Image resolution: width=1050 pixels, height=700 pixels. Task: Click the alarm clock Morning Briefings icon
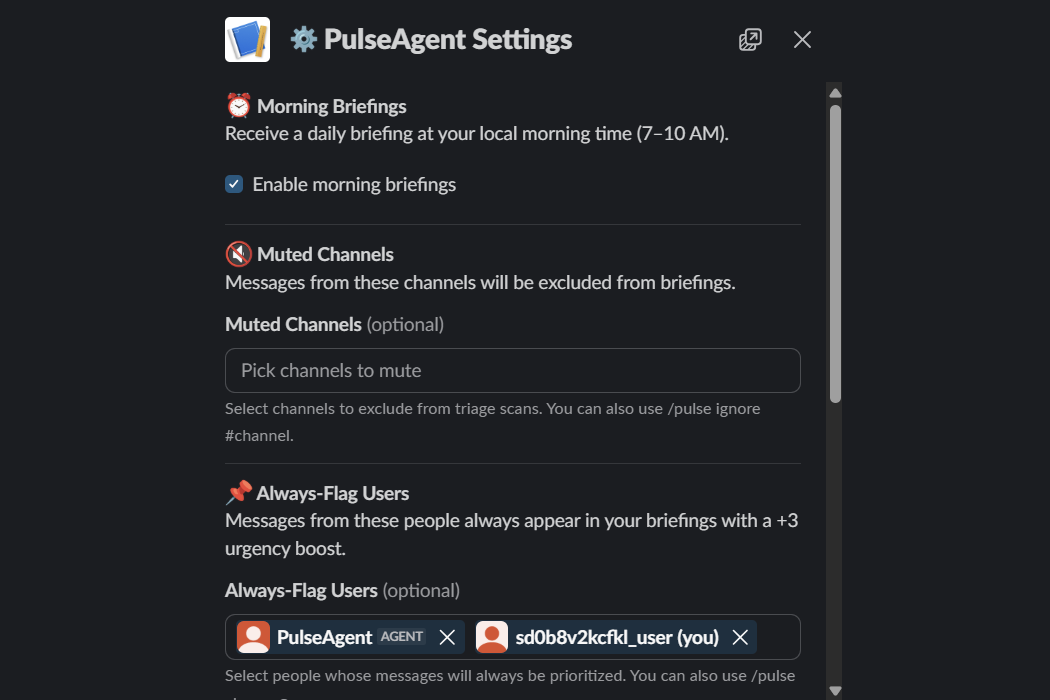pyautogui.click(x=238, y=106)
